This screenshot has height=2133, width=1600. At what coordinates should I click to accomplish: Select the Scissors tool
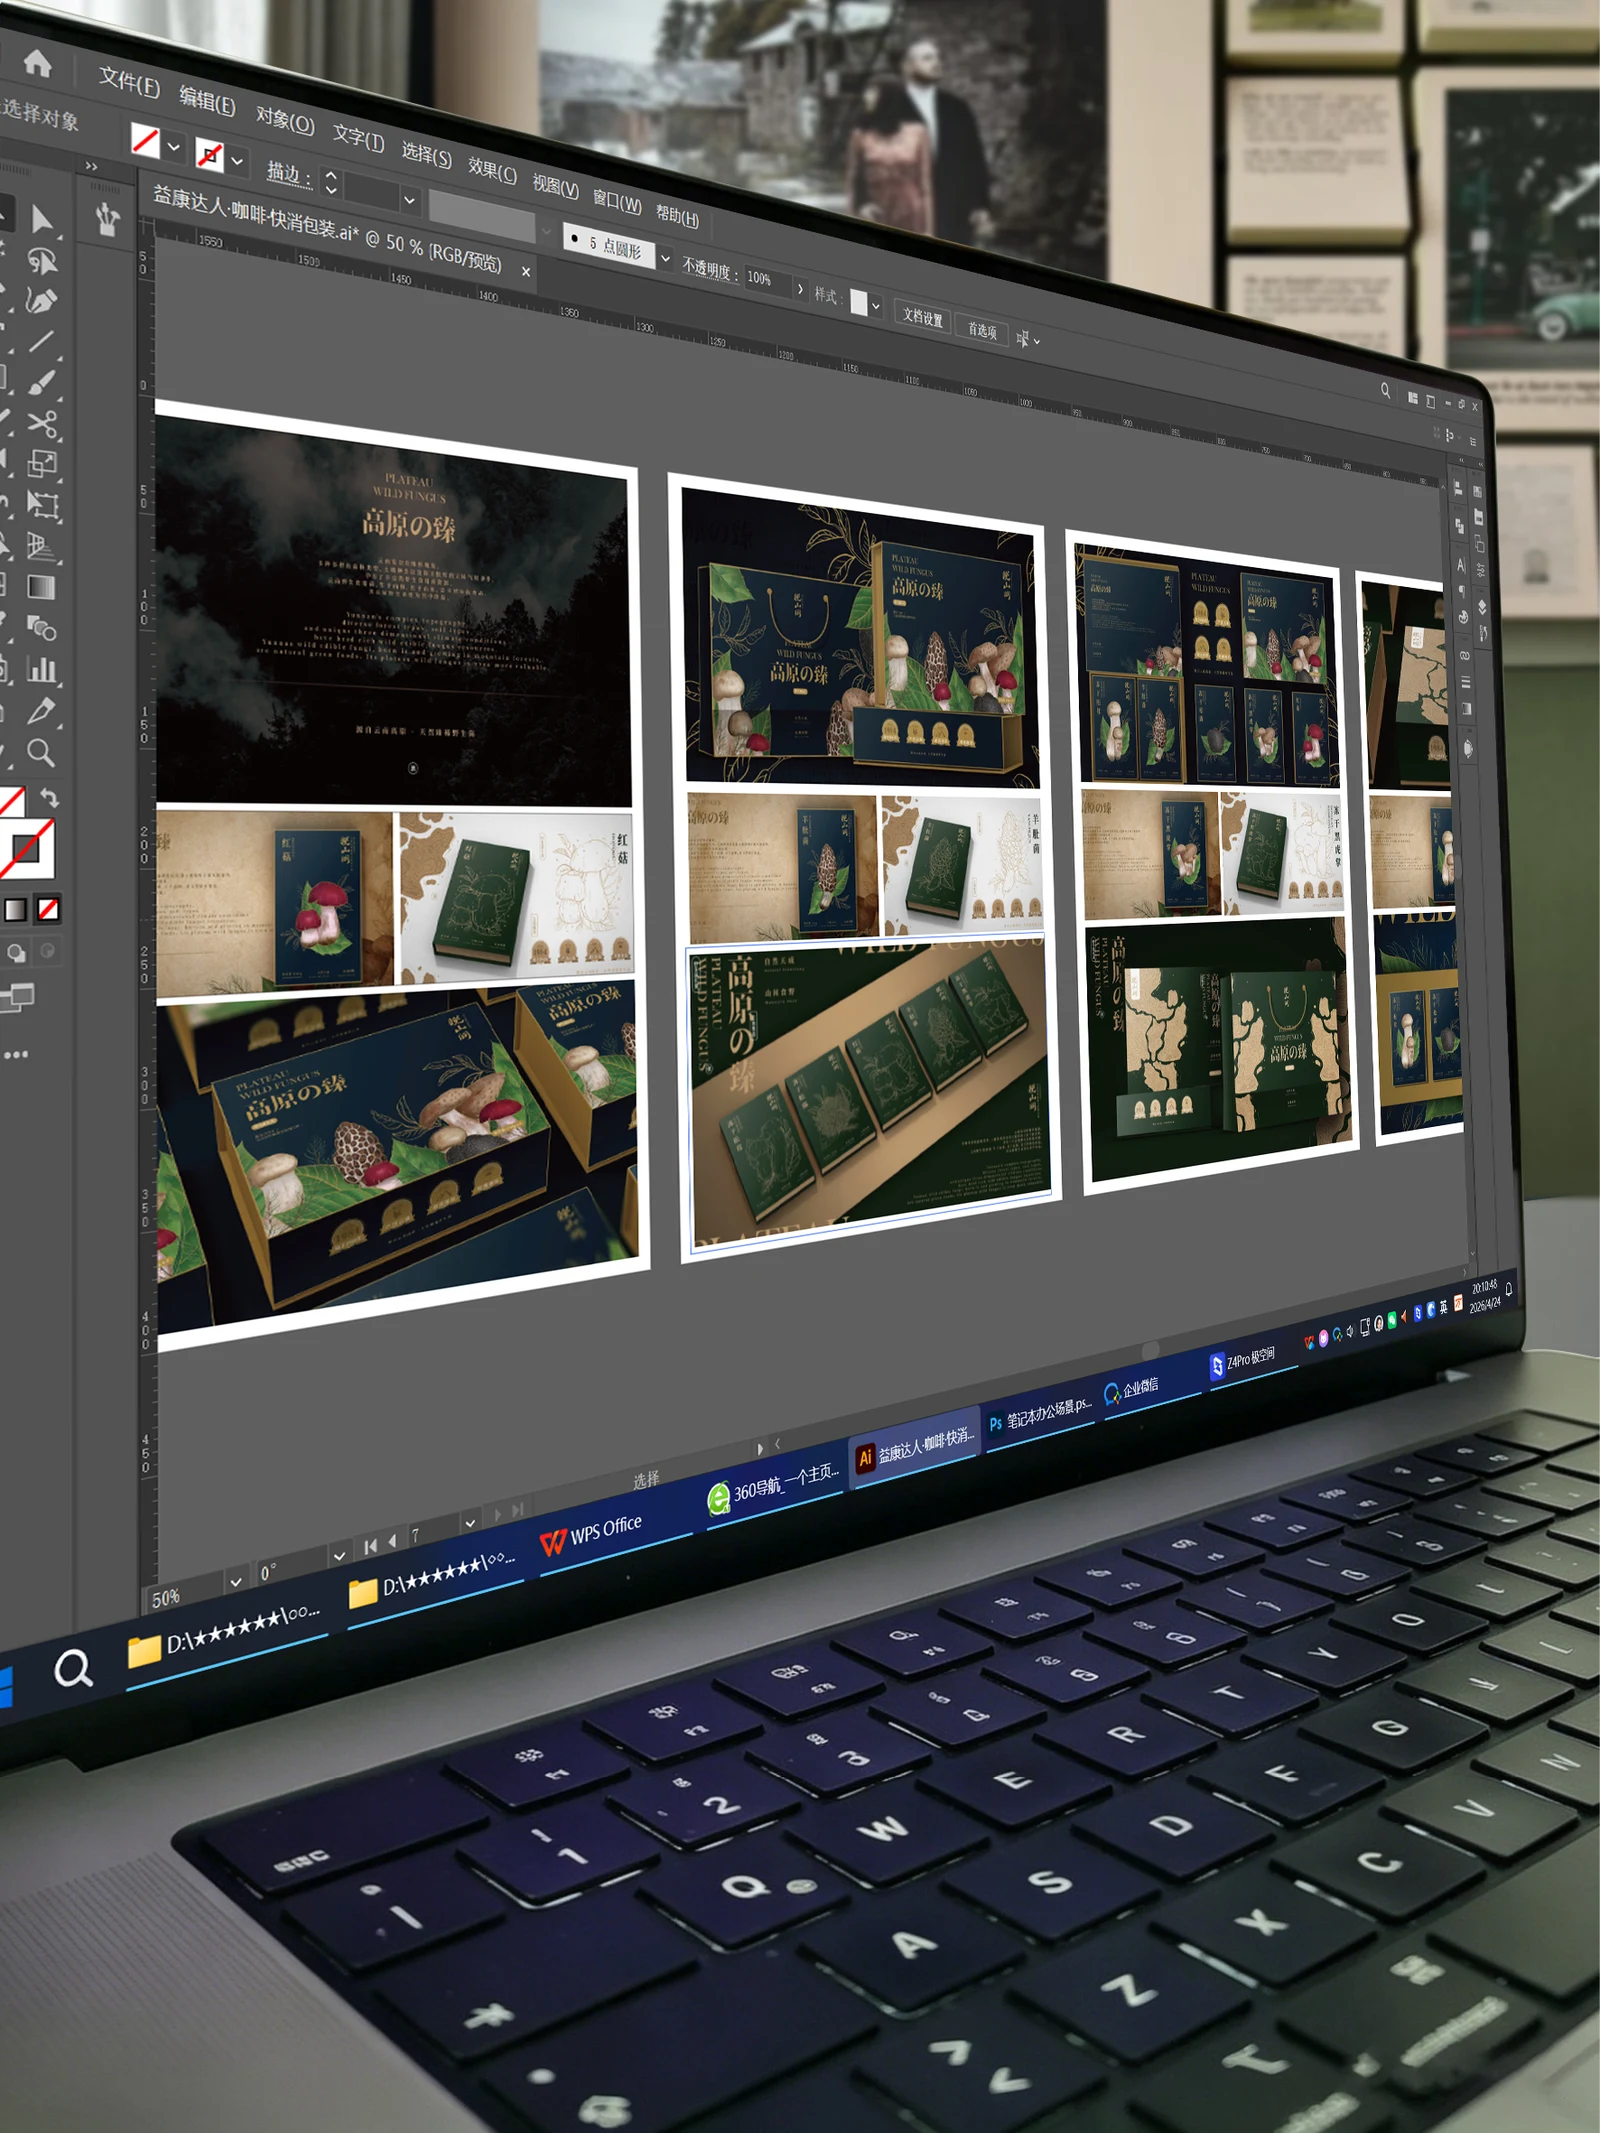42,423
